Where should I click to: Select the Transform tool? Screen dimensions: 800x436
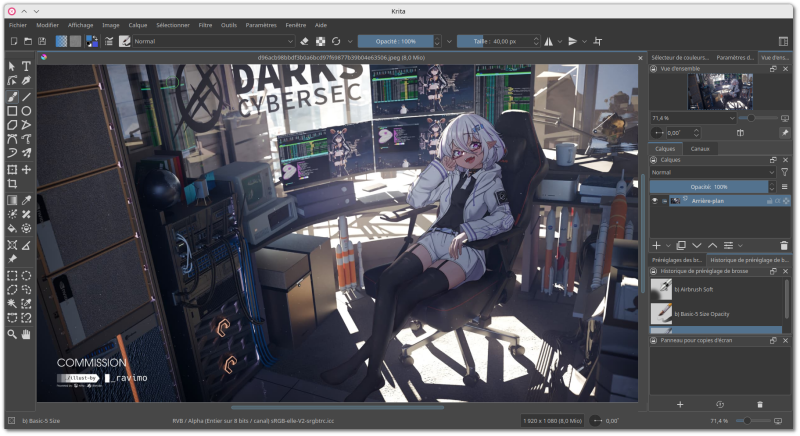click(12, 169)
